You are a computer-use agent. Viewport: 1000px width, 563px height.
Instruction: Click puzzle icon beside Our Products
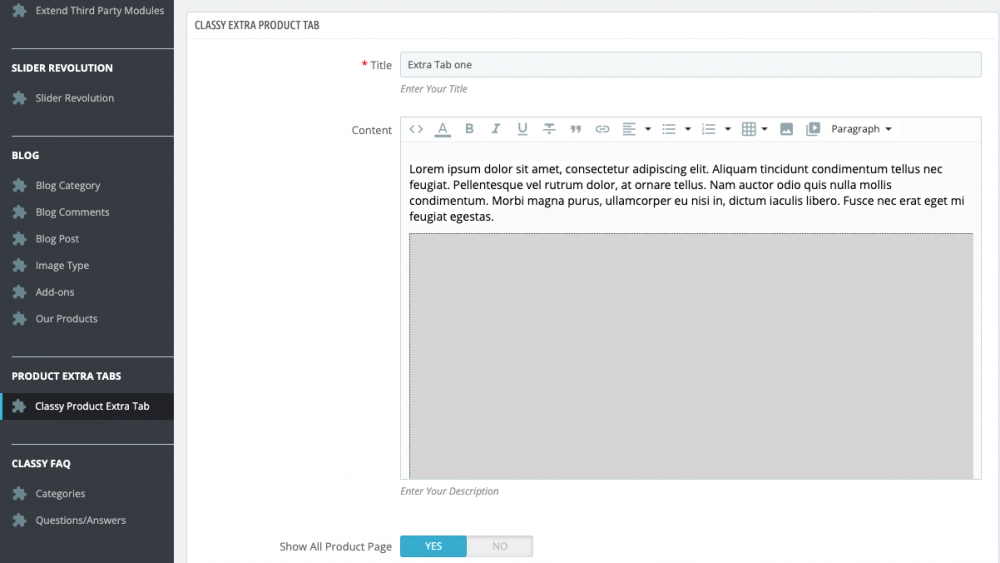tap(20, 319)
